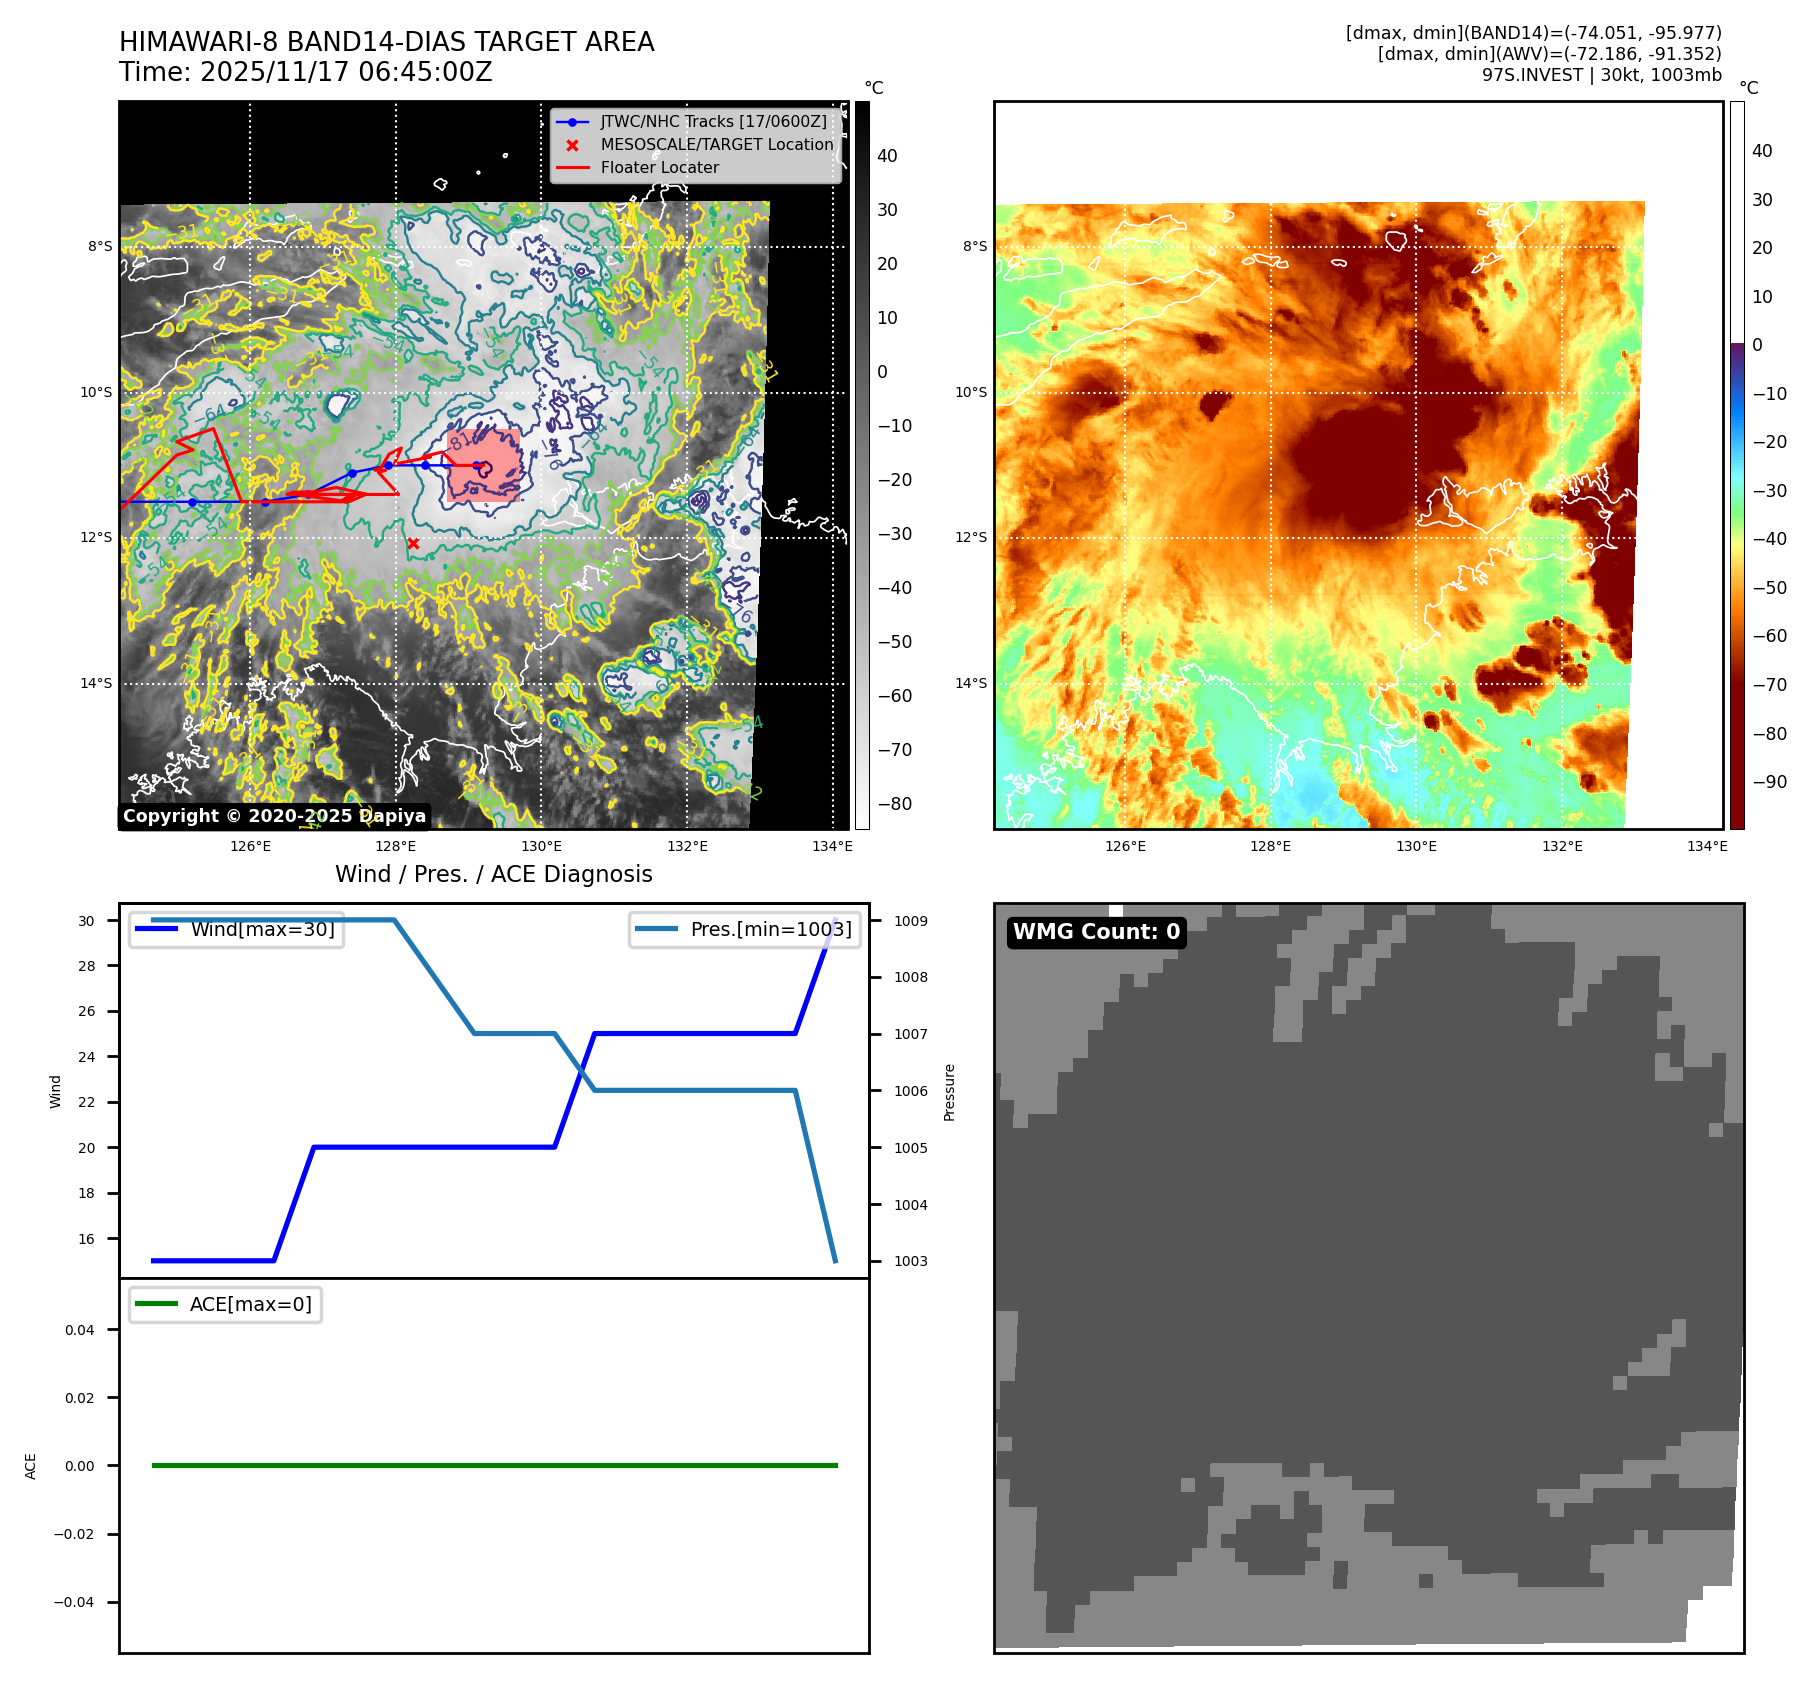The image size is (1813, 1690).
Task: Click the red Floater Locater line sample in legend
Action: (x=572, y=168)
